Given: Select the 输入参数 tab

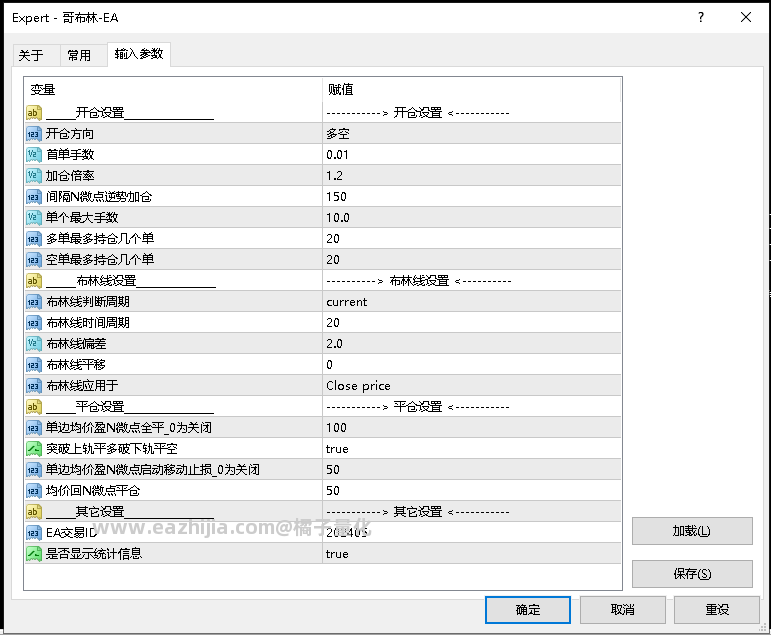Looking at the screenshot, I should [x=139, y=54].
